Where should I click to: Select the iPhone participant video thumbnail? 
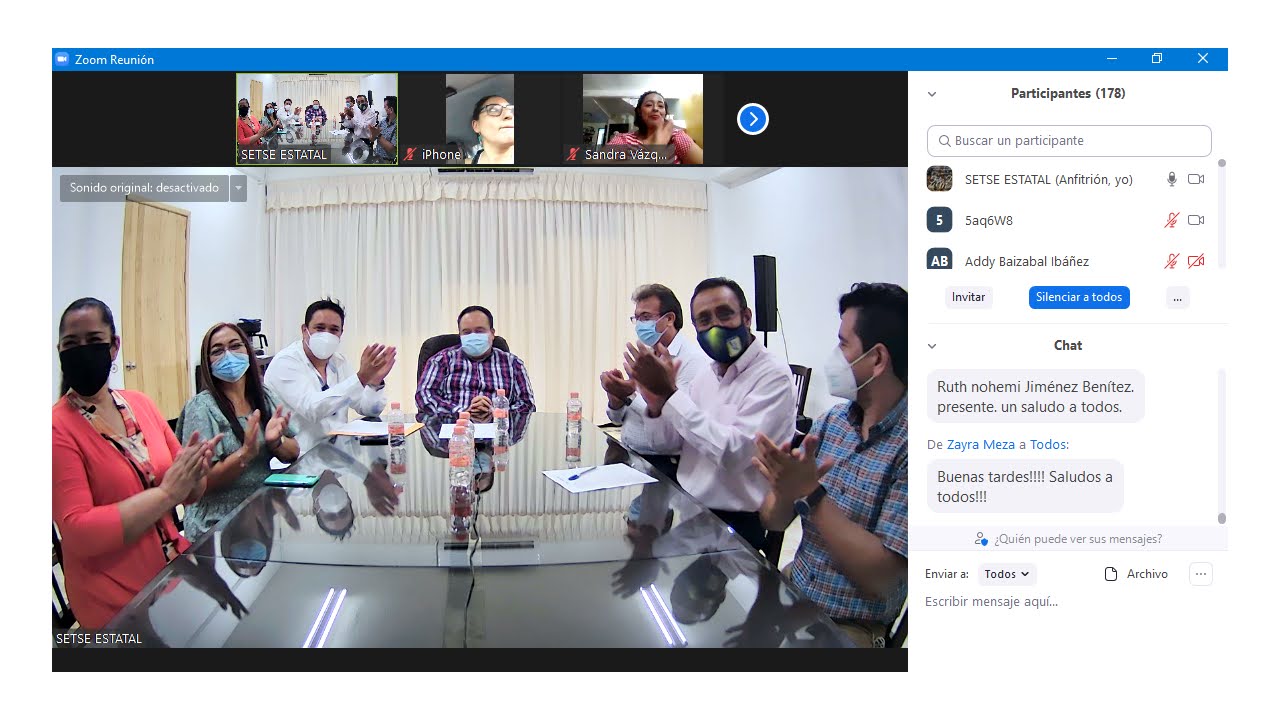tap(479, 119)
